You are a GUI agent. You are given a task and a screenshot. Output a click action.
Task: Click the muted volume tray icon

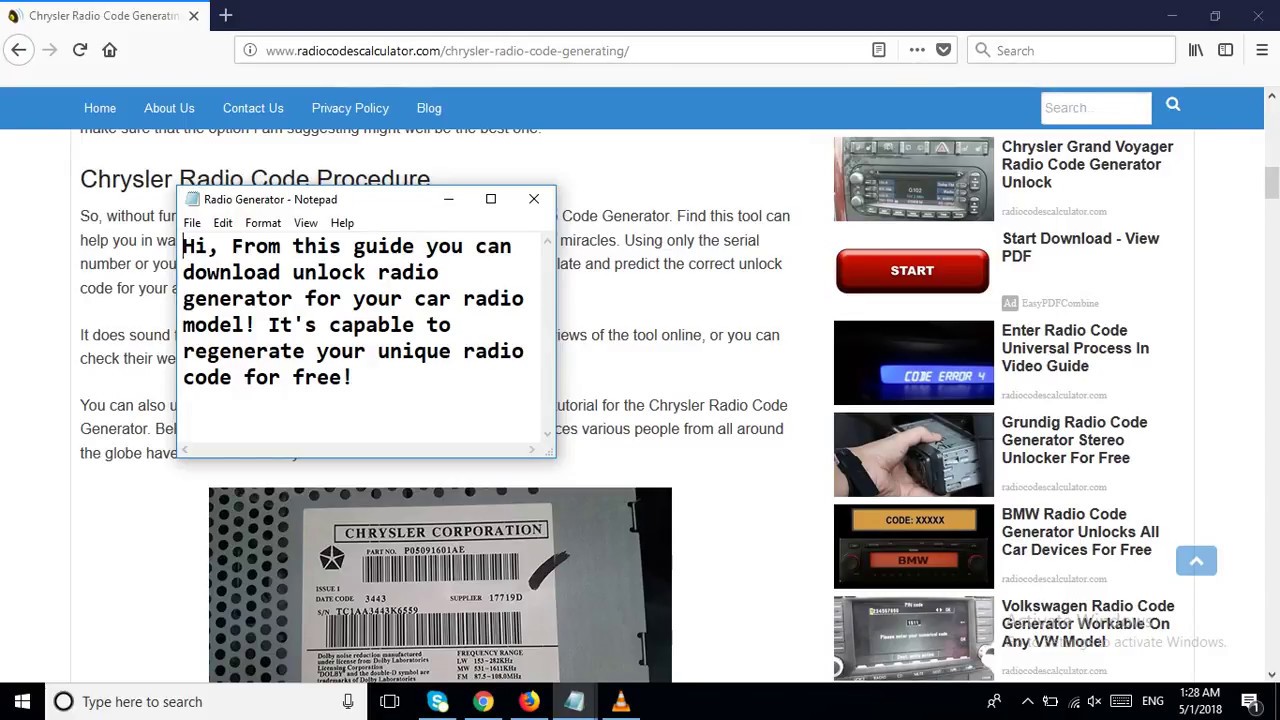(x=1094, y=702)
